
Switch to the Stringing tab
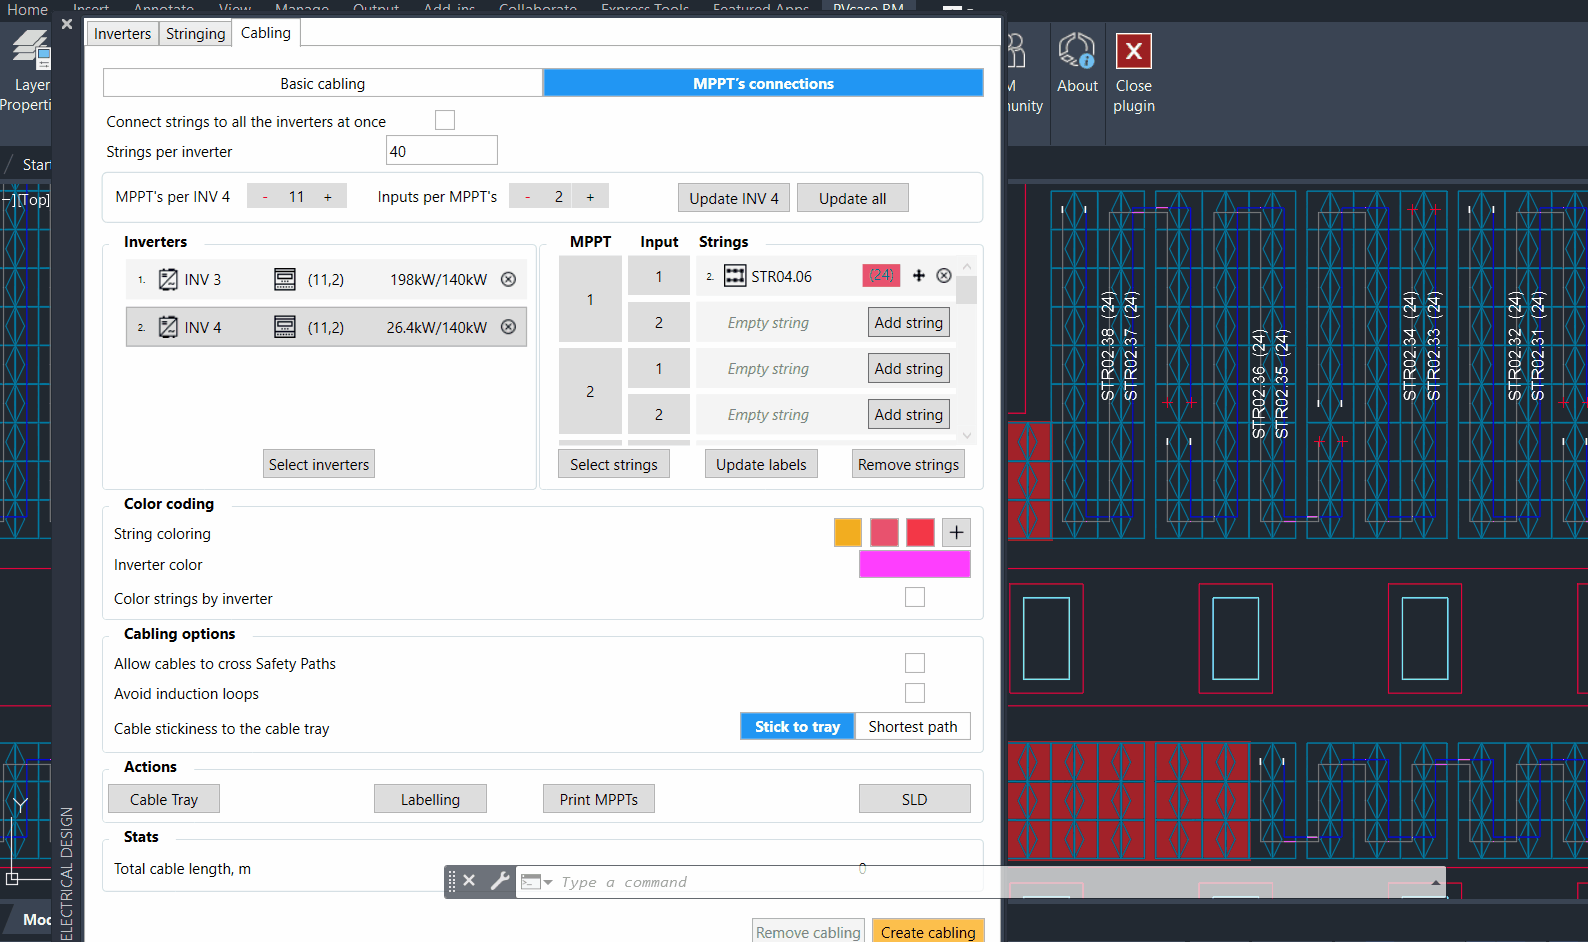pyautogui.click(x=195, y=34)
